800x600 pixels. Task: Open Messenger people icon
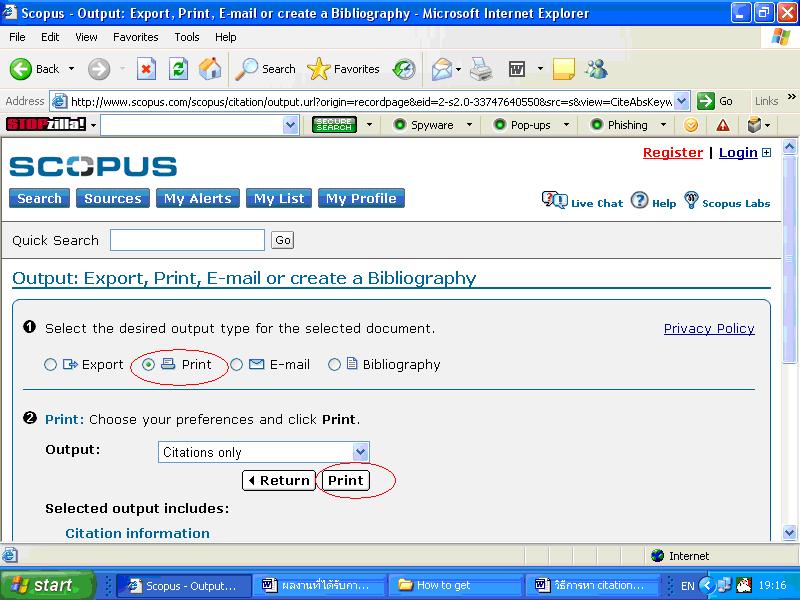(596, 69)
